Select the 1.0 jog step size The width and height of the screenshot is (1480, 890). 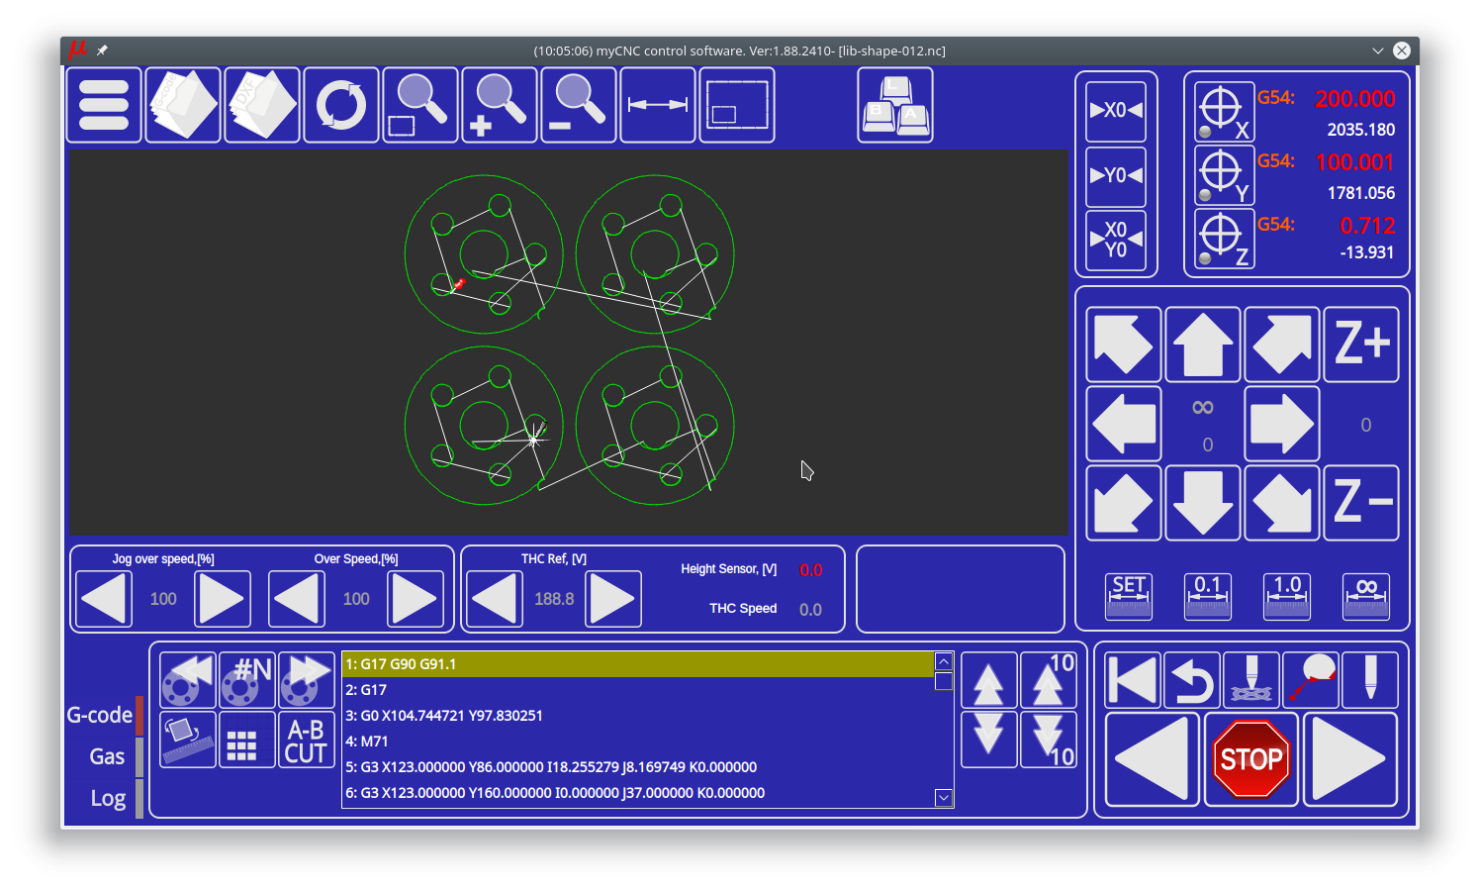coord(1286,596)
